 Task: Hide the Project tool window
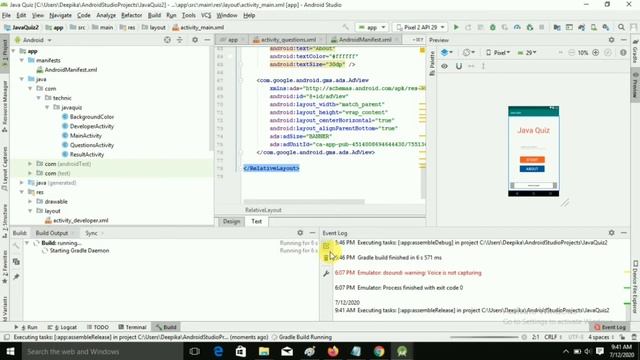point(207,40)
